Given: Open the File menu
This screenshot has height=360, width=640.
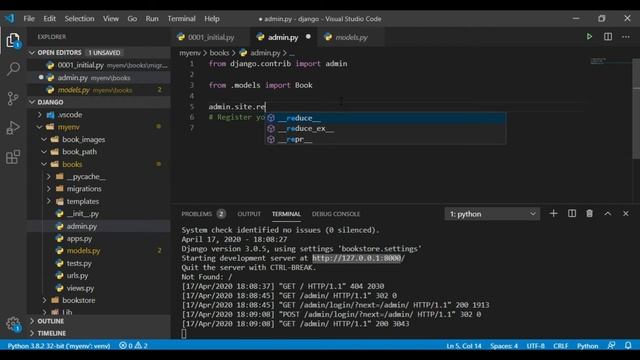Looking at the screenshot, I should [29, 19].
